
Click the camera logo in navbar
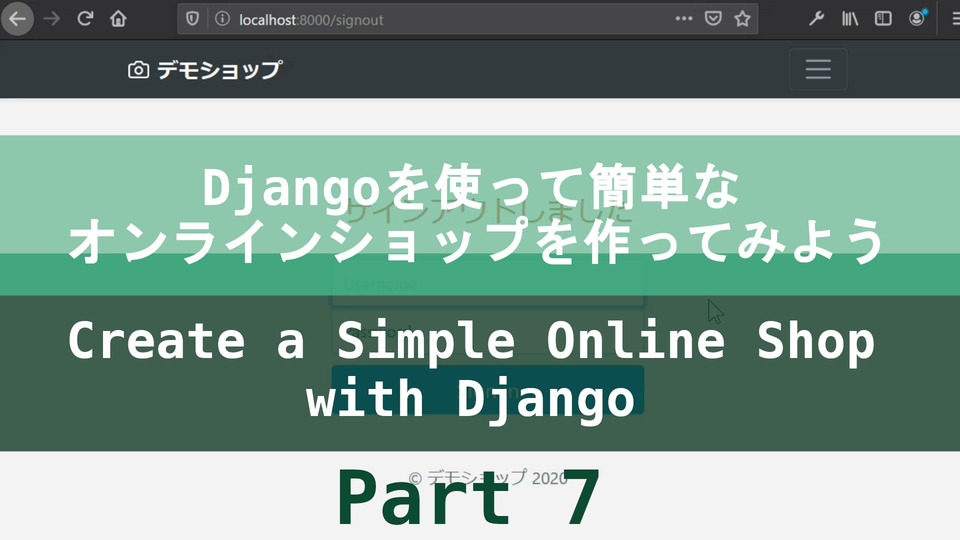138,70
